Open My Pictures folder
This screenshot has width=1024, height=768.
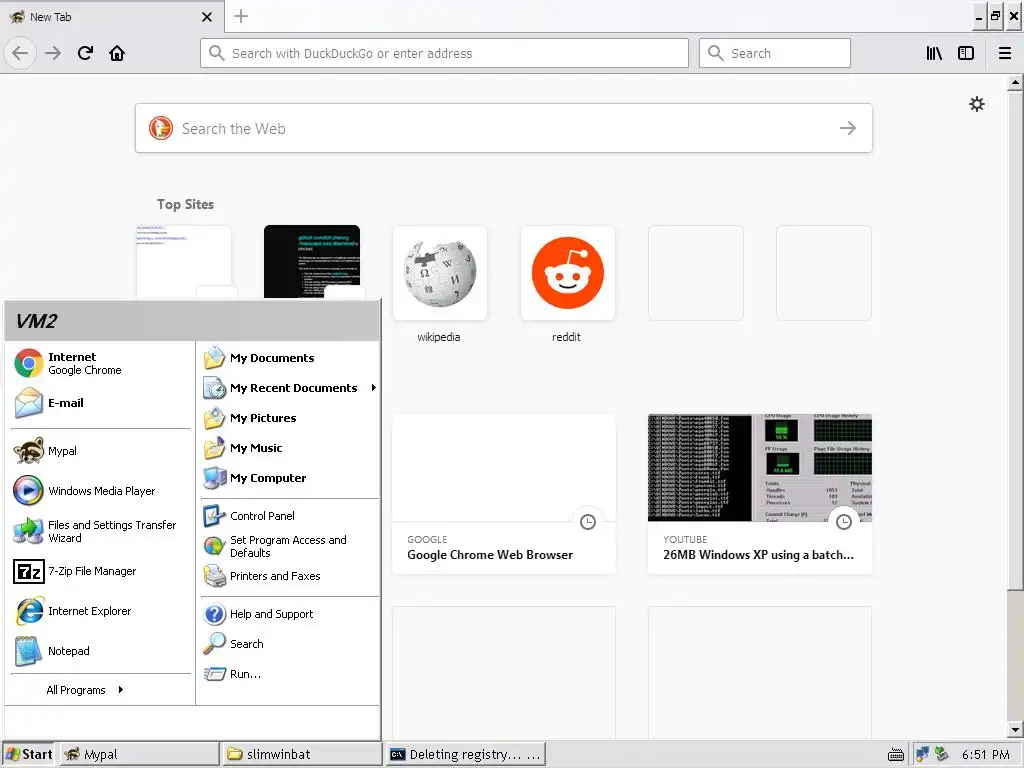(290, 418)
